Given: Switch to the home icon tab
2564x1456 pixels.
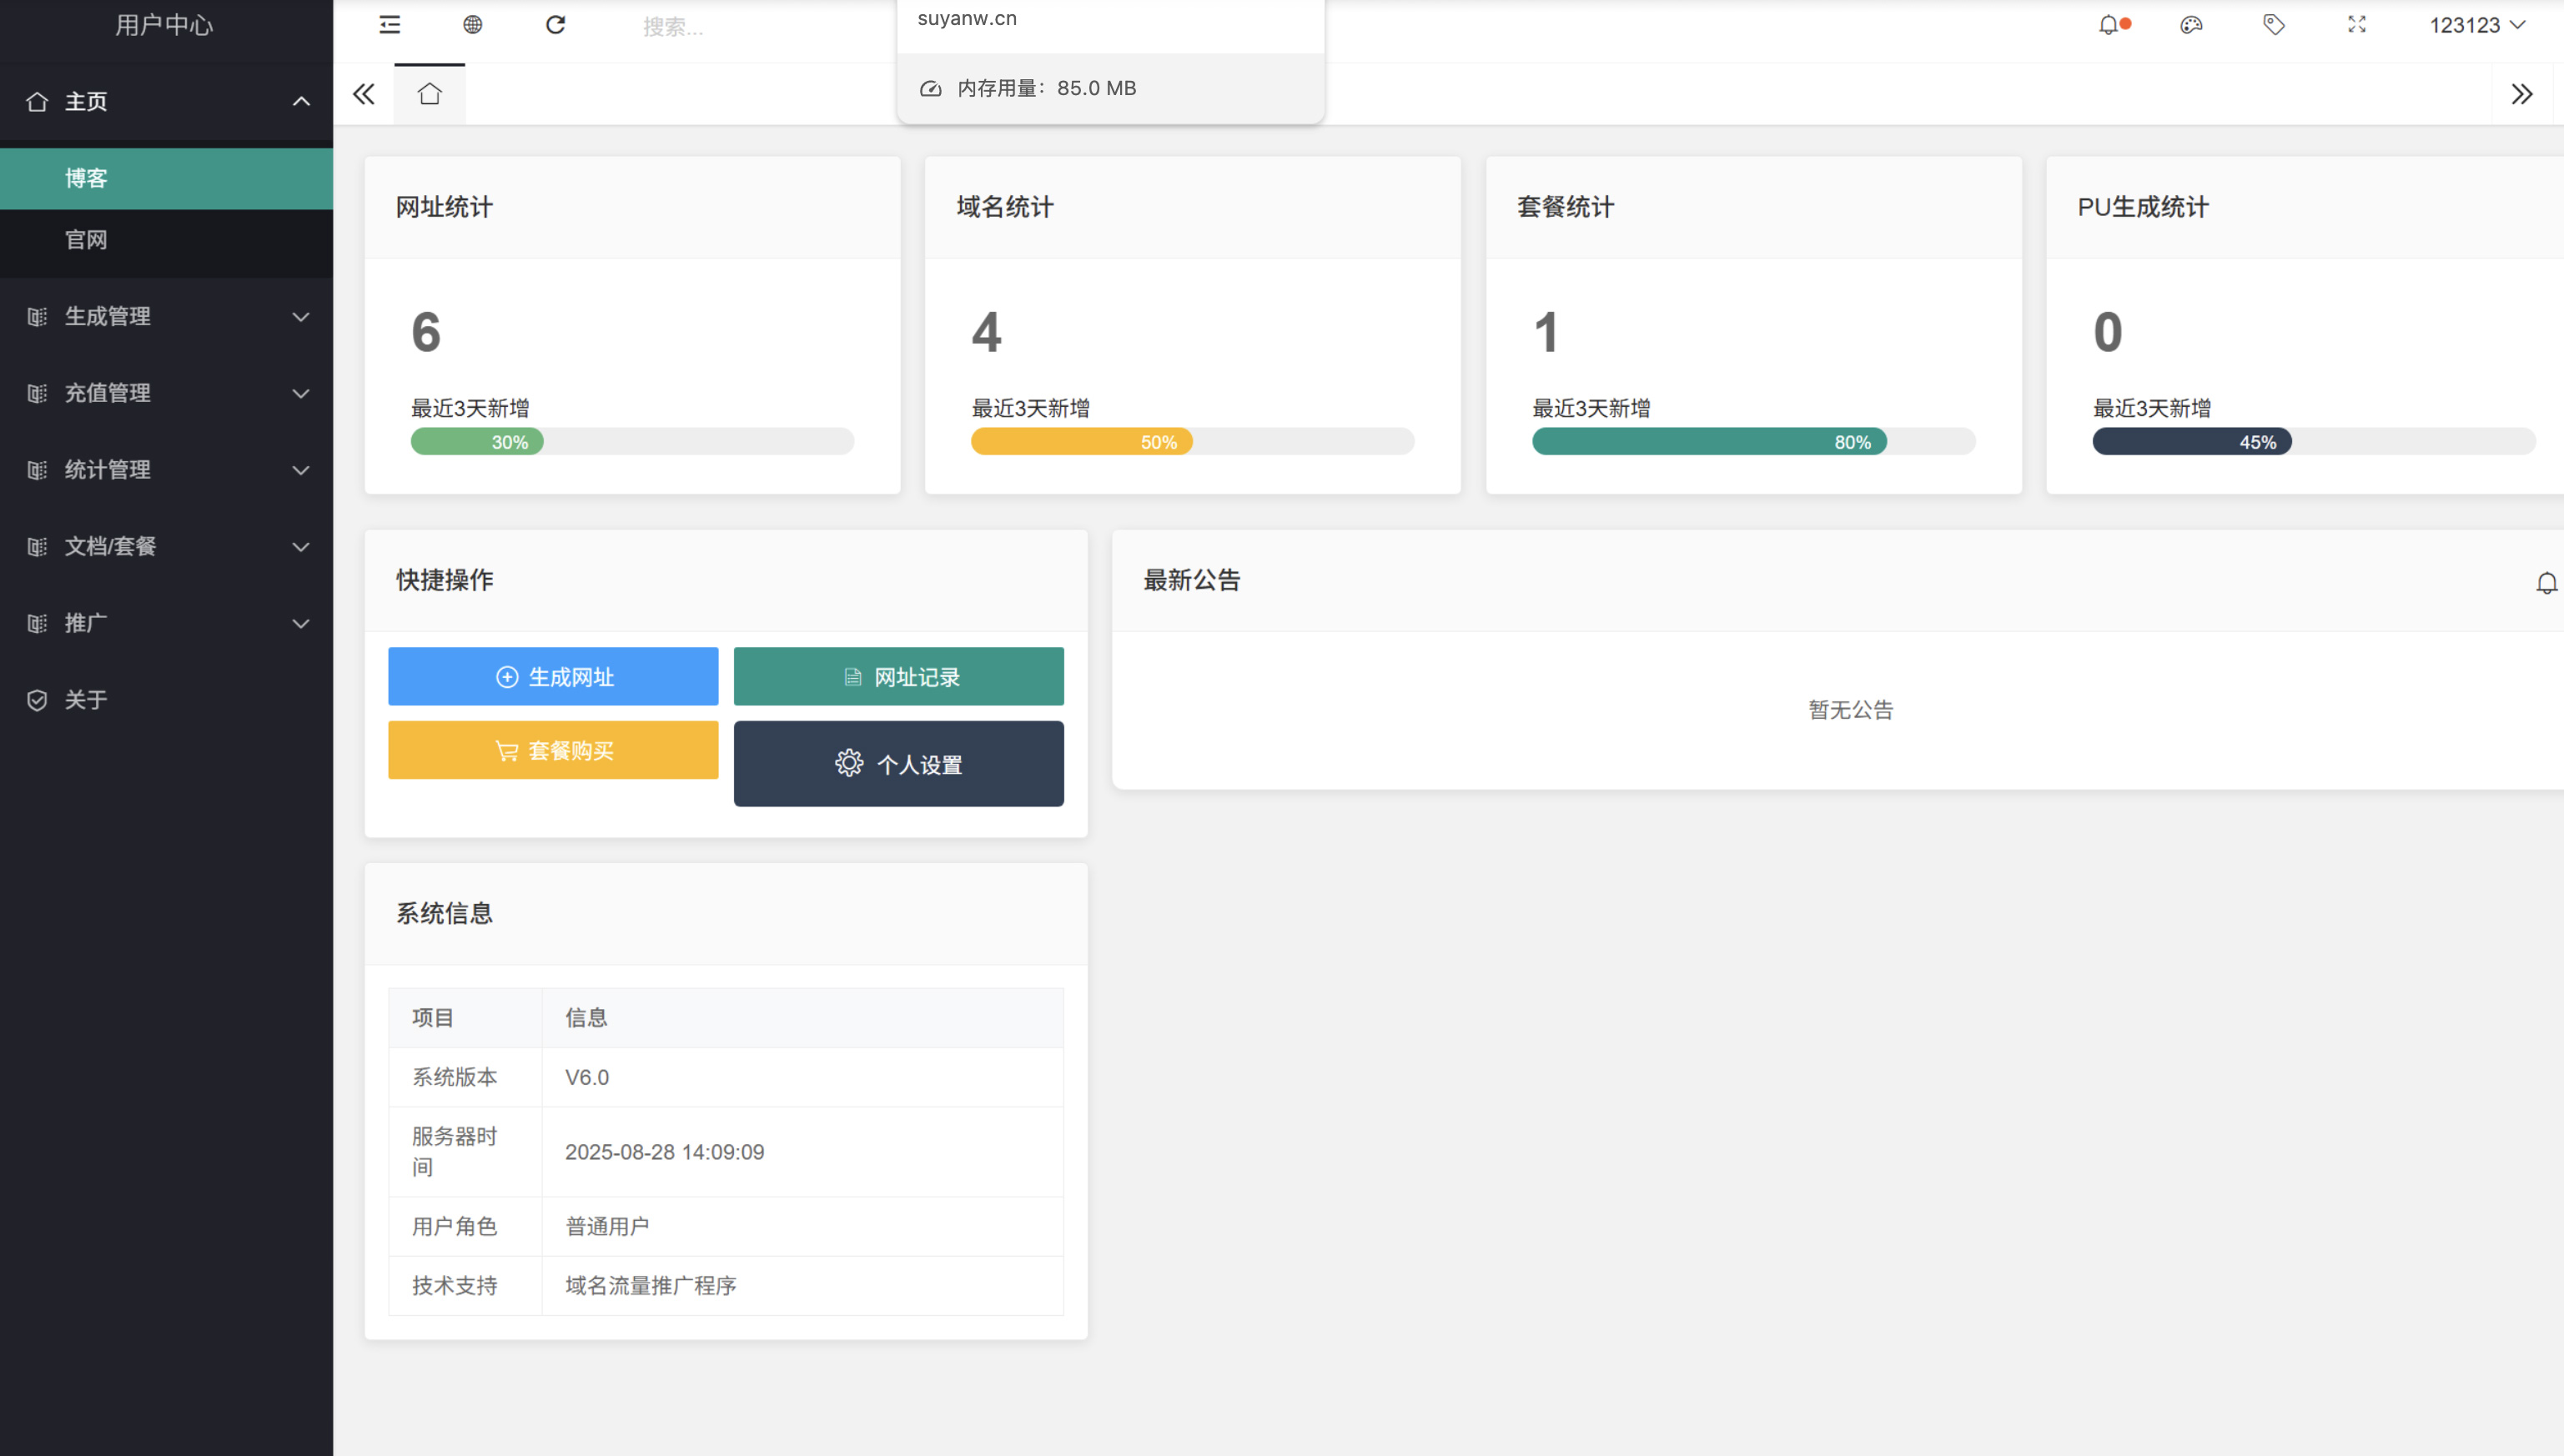Looking at the screenshot, I should pyautogui.click(x=430, y=94).
